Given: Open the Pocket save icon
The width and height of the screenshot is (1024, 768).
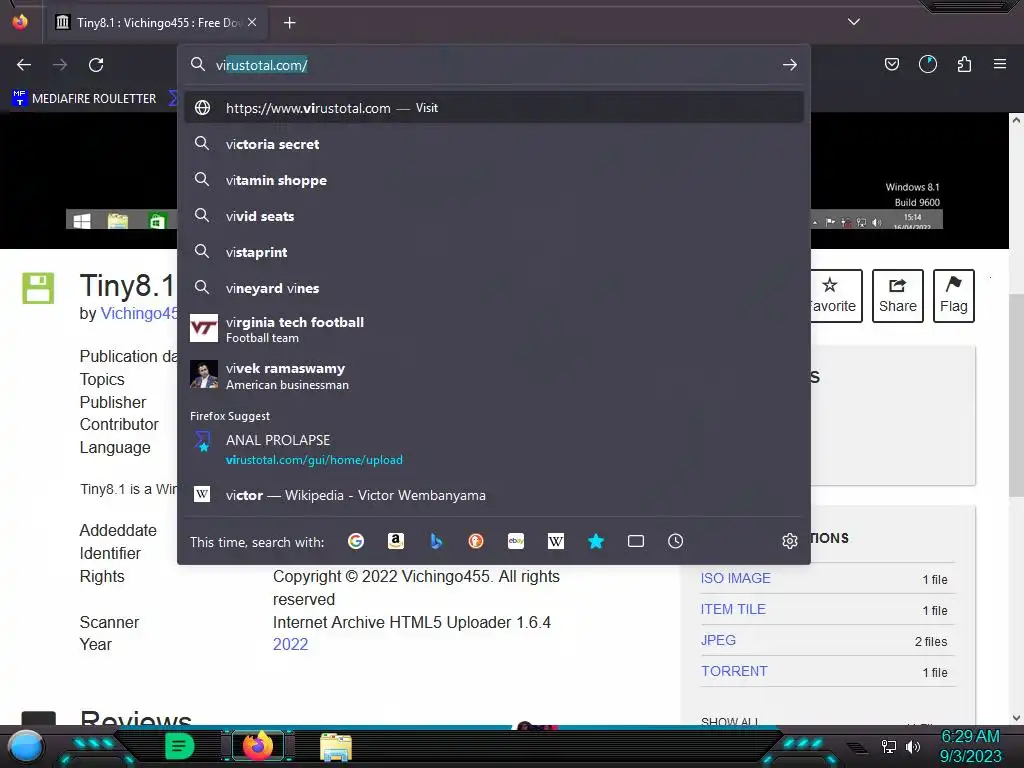Looking at the screenshot, I should click(891, 64).
